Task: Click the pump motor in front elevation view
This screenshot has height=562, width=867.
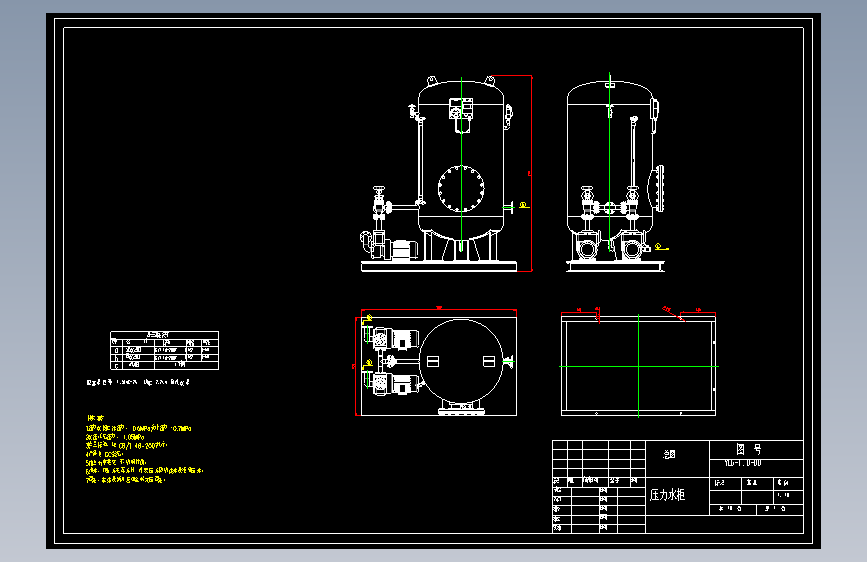Action: [404, 249]
